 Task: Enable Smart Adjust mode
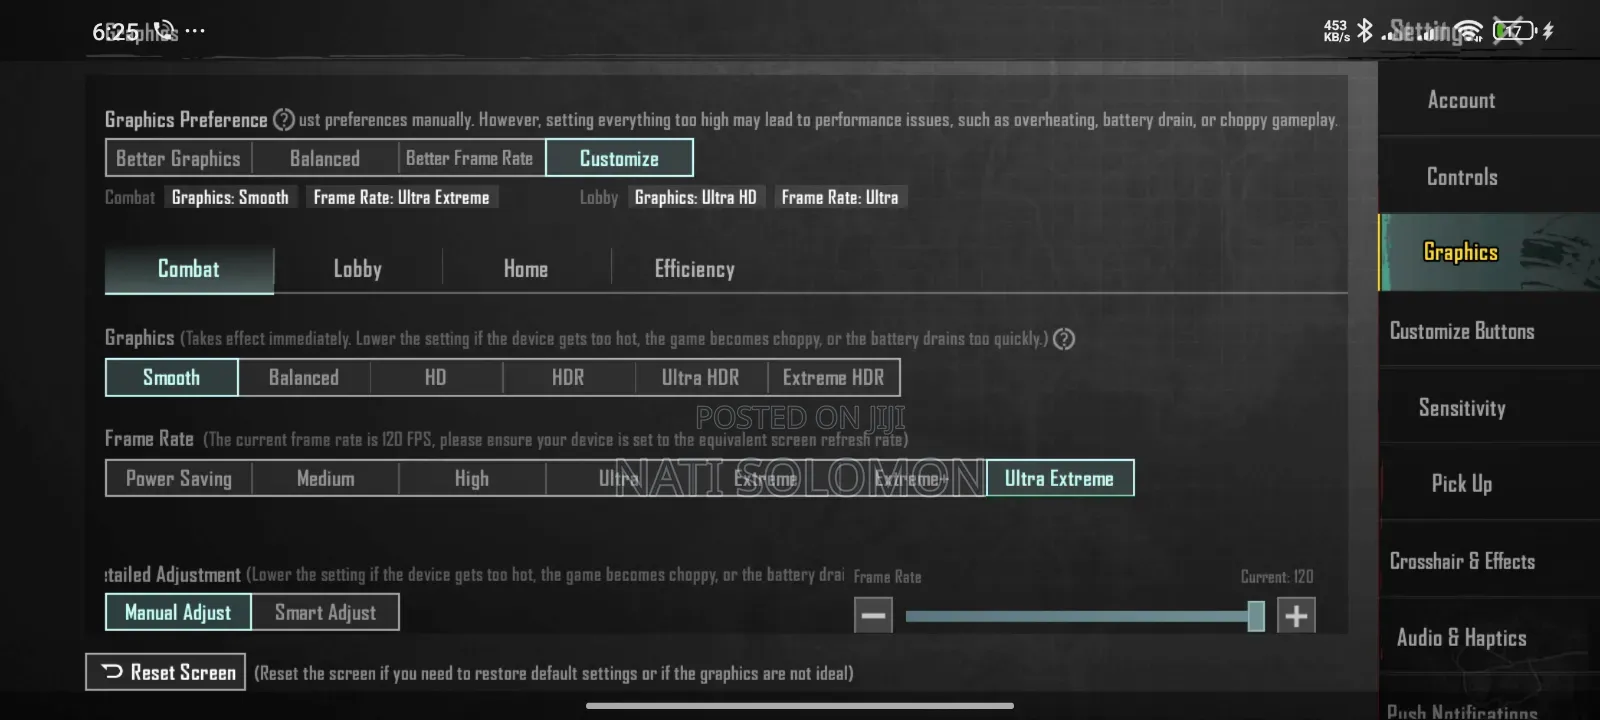pos(325,613)
